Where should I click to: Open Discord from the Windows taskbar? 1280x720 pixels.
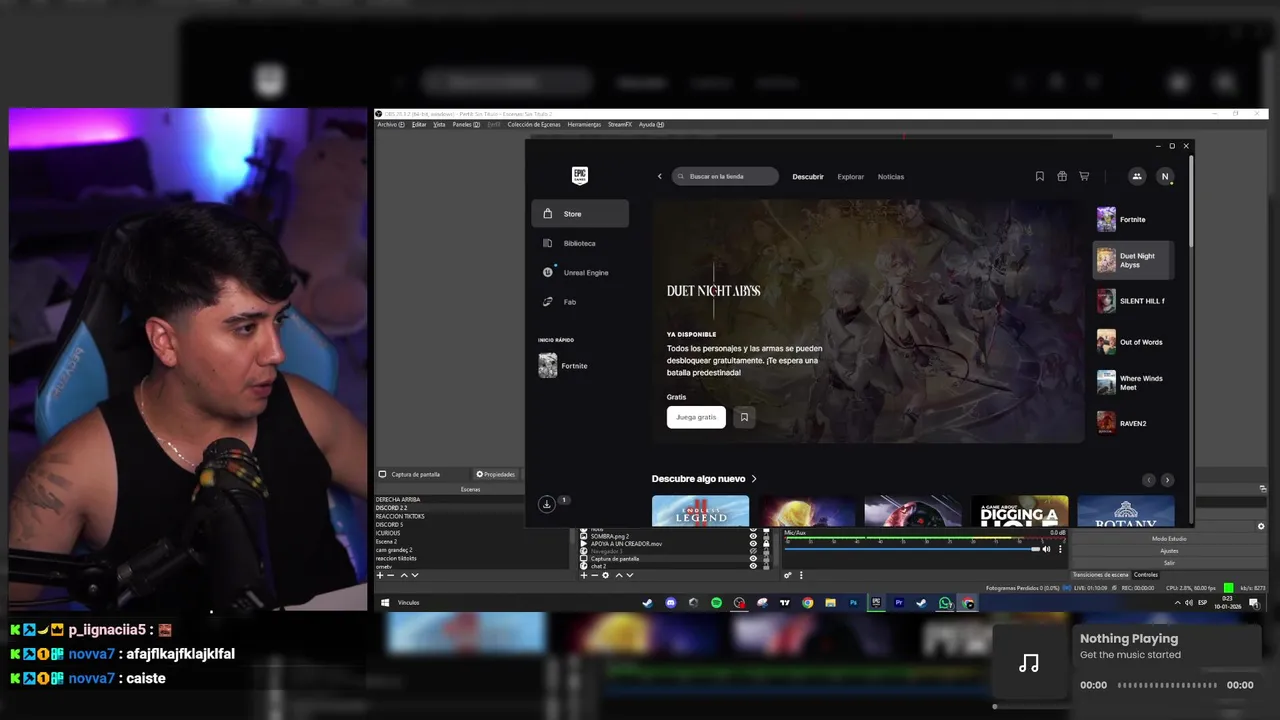point(671,603)
